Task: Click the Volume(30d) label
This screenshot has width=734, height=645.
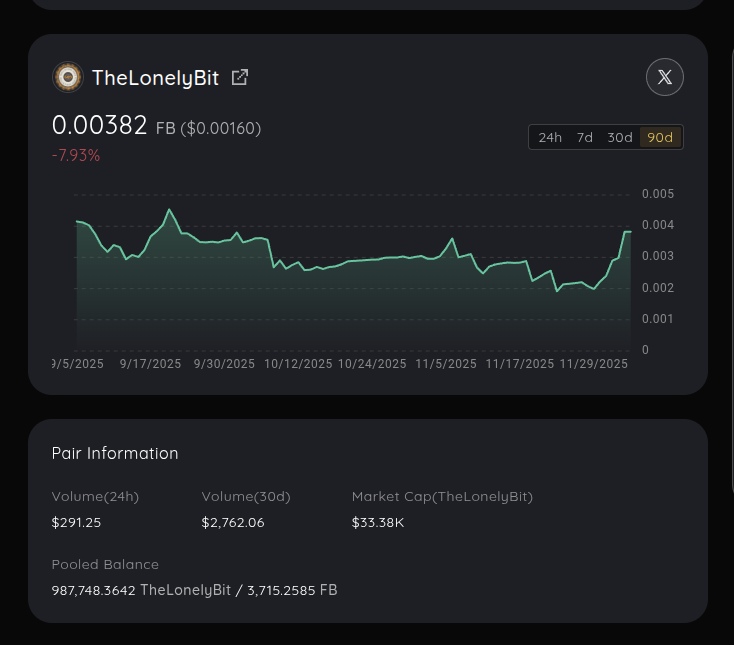Action: click(246, 497)
